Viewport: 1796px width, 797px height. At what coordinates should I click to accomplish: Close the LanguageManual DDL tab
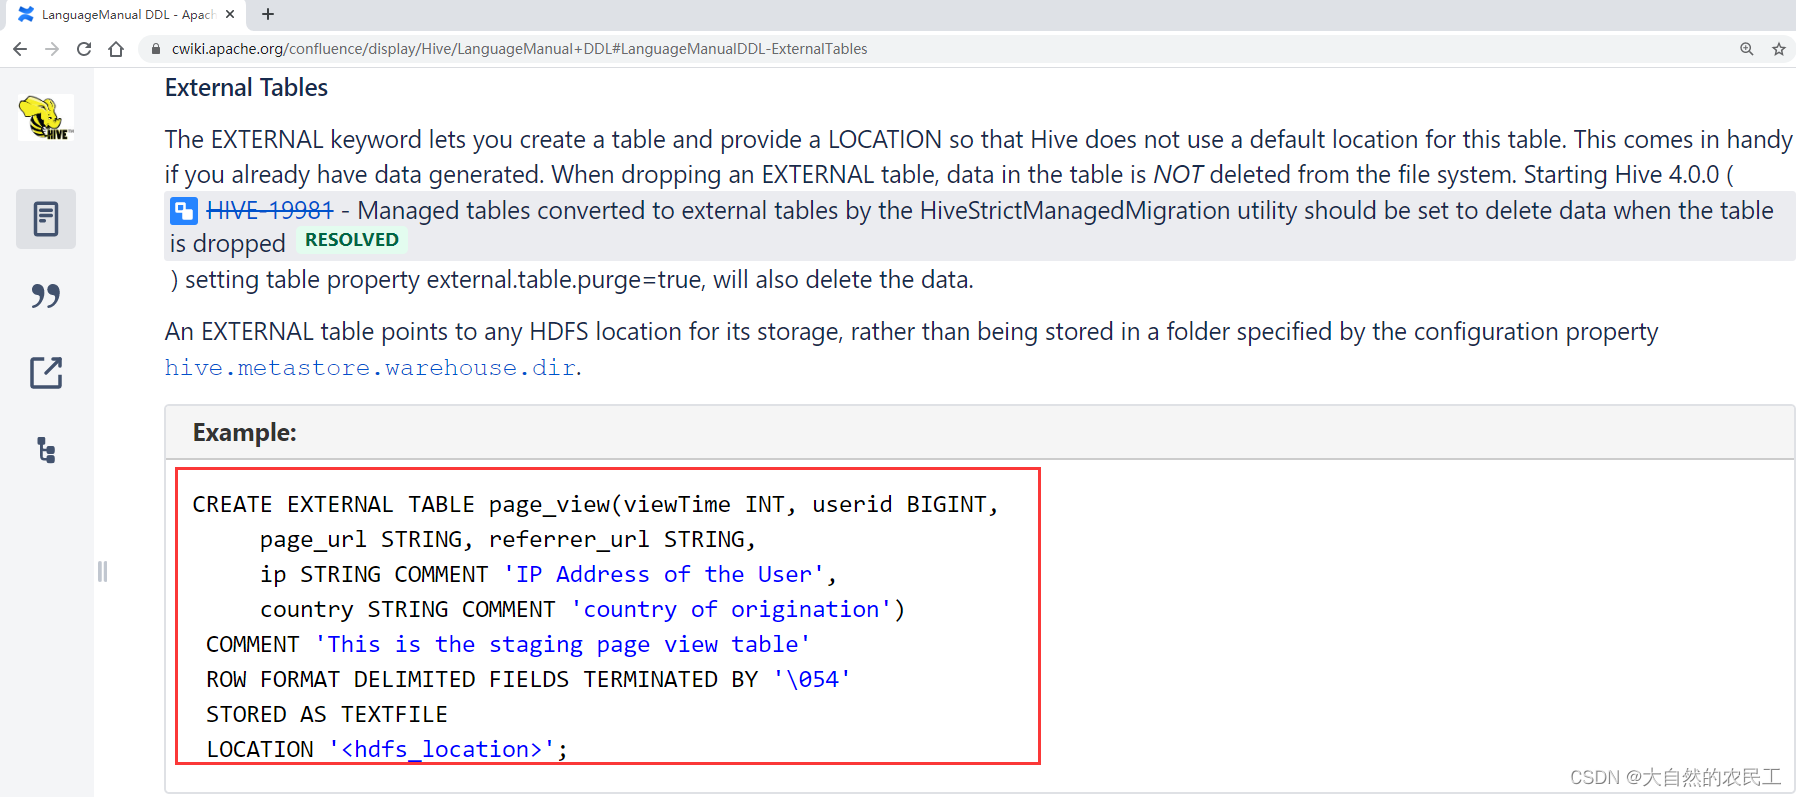[x=230, y=14]
